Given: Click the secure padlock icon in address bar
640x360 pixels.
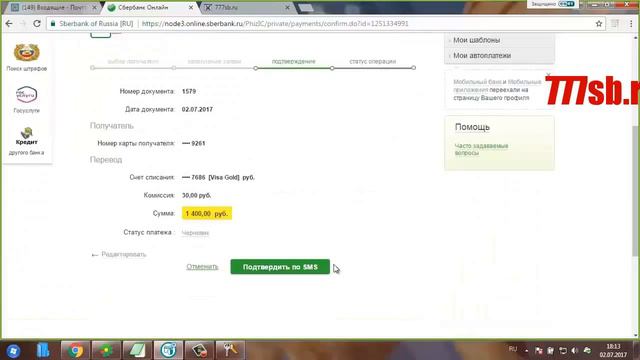Looking at the screenshot, I should tap(53, 24).
